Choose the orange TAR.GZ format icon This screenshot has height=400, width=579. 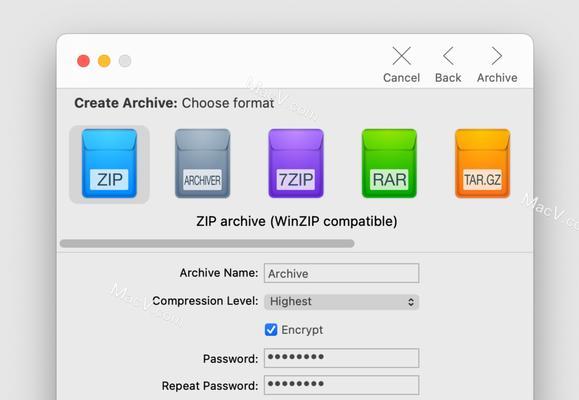pyautogui.click(x=482, y=164)
